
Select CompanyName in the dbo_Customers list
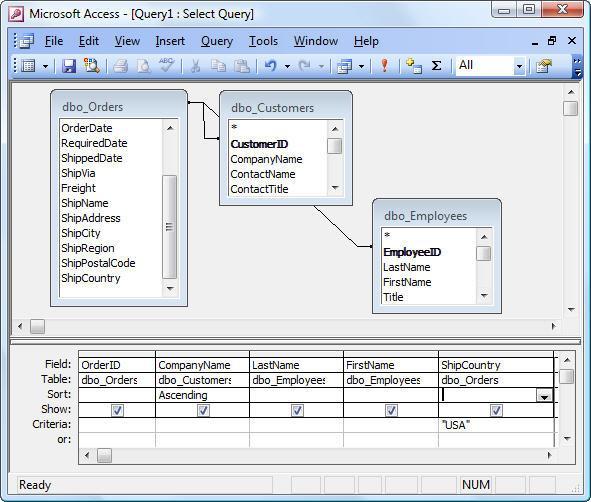point(266,159)
